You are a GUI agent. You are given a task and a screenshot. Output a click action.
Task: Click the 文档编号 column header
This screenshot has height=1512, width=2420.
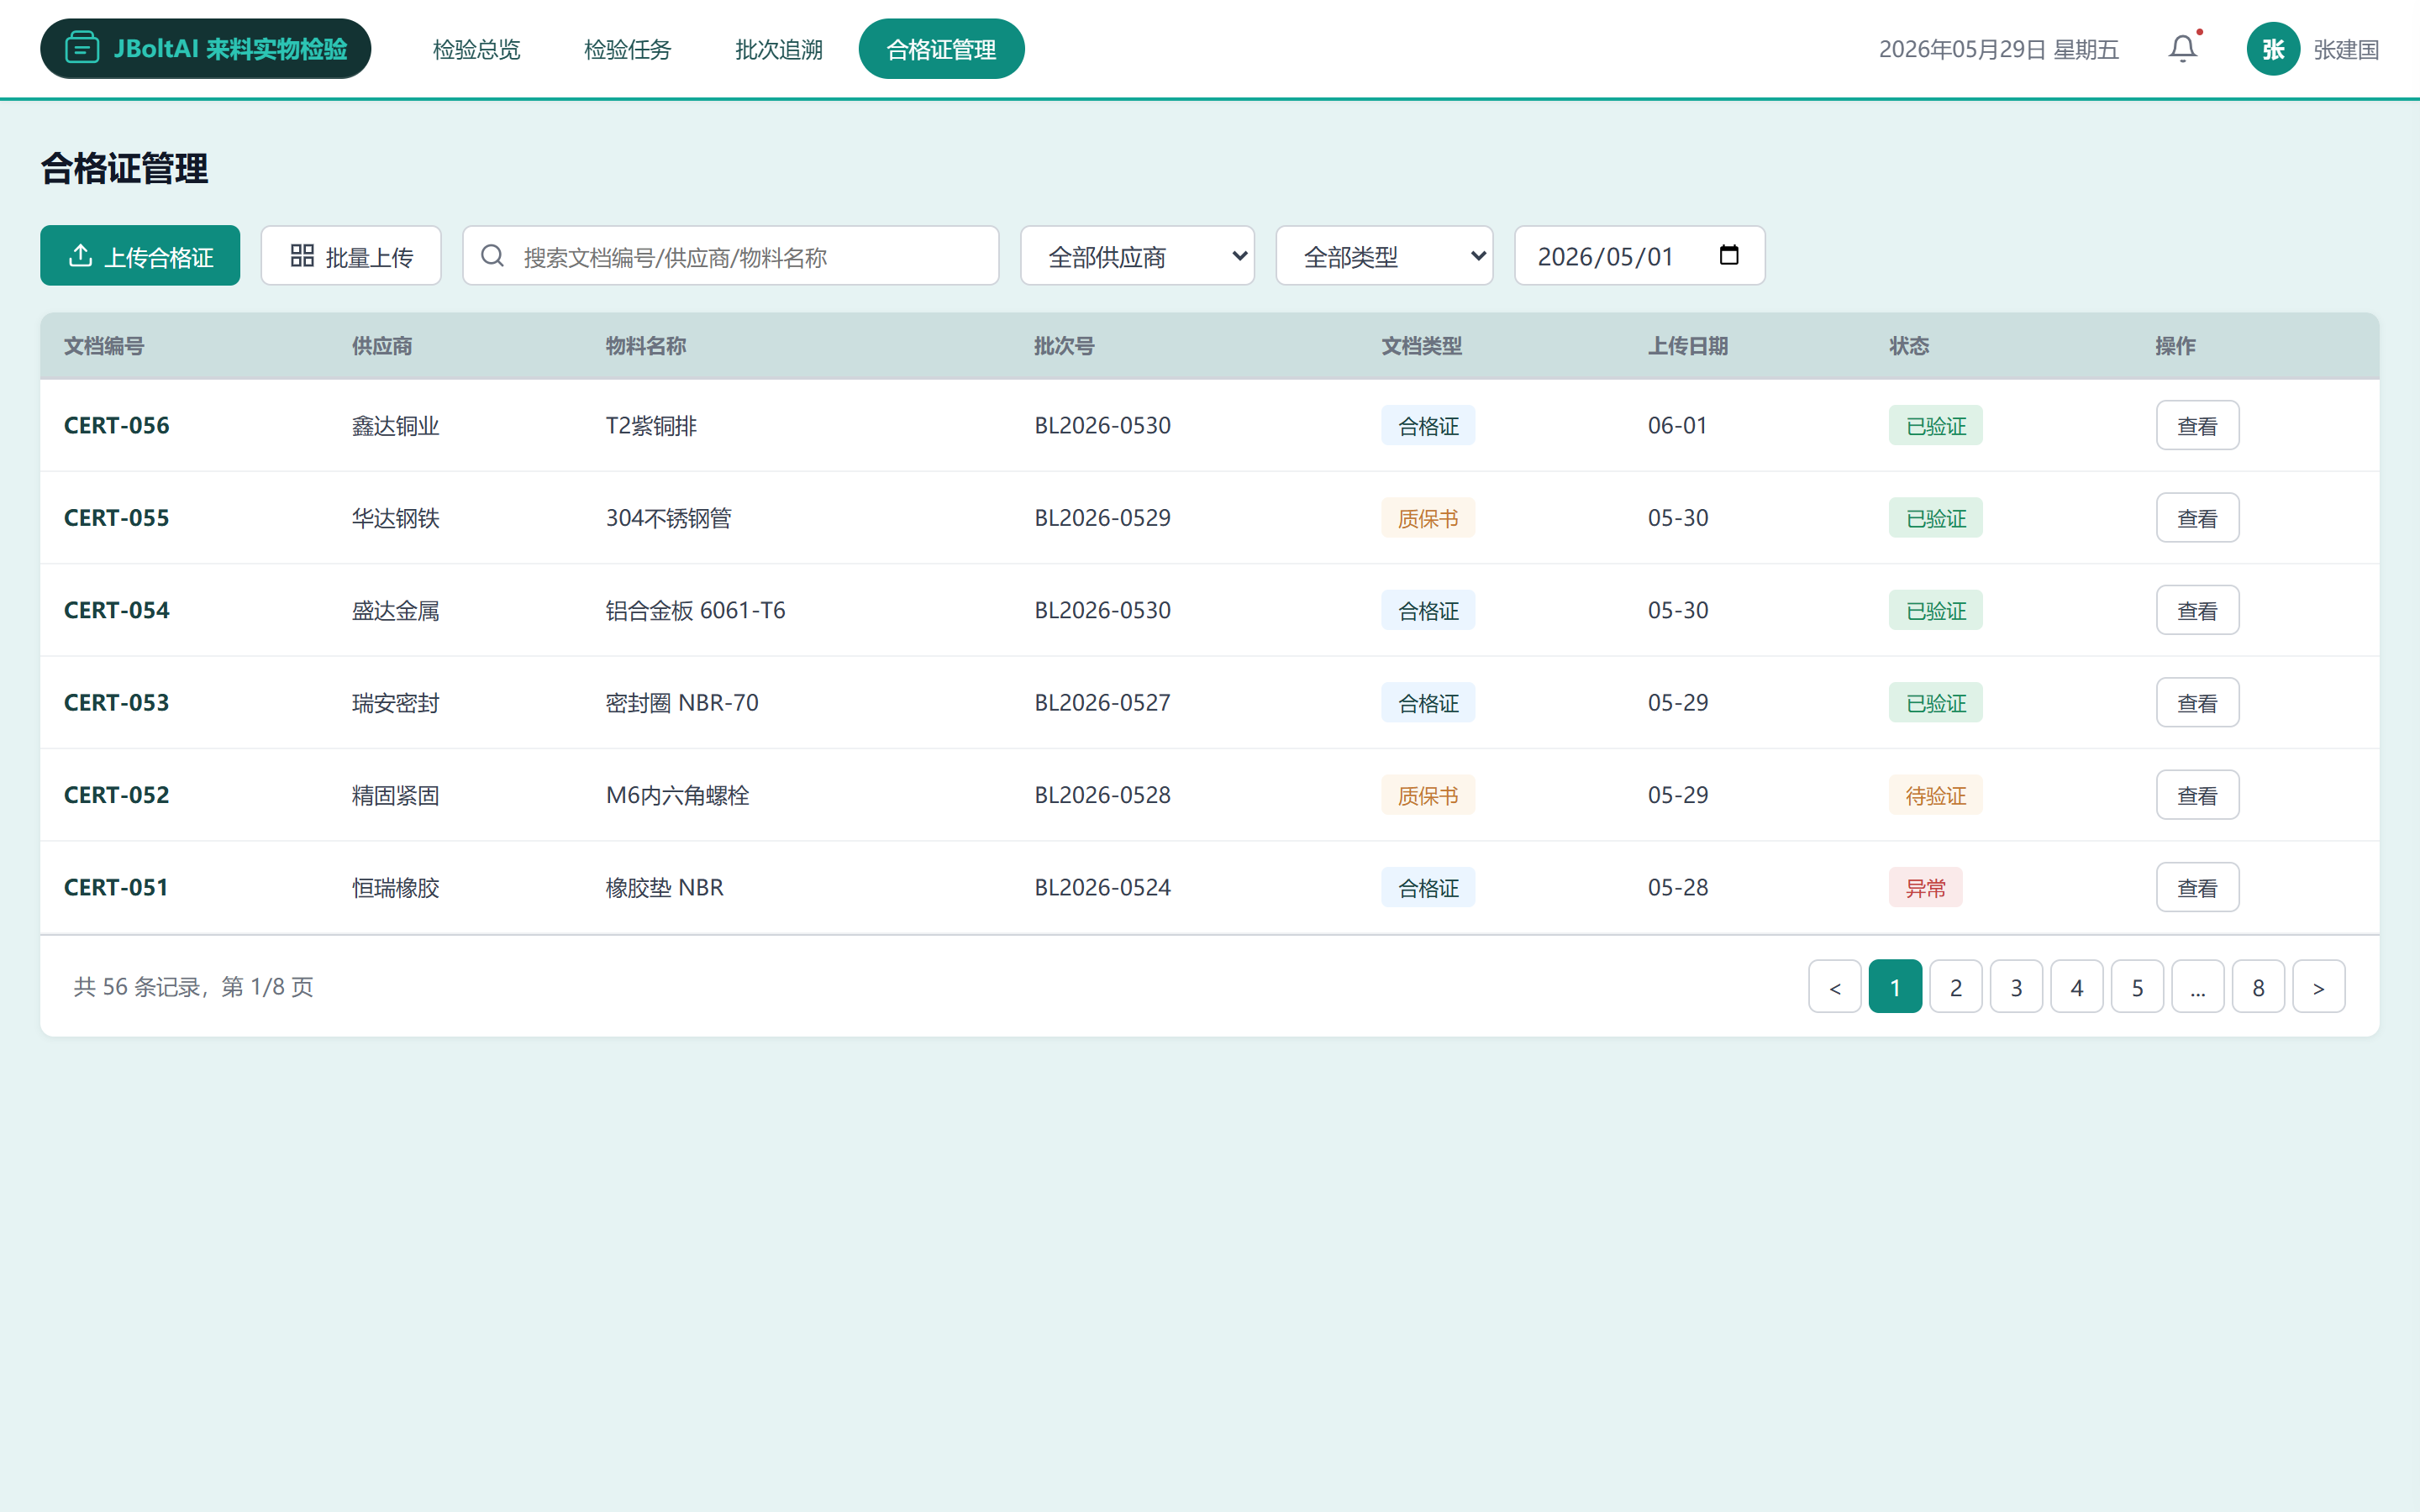point(104,346)
